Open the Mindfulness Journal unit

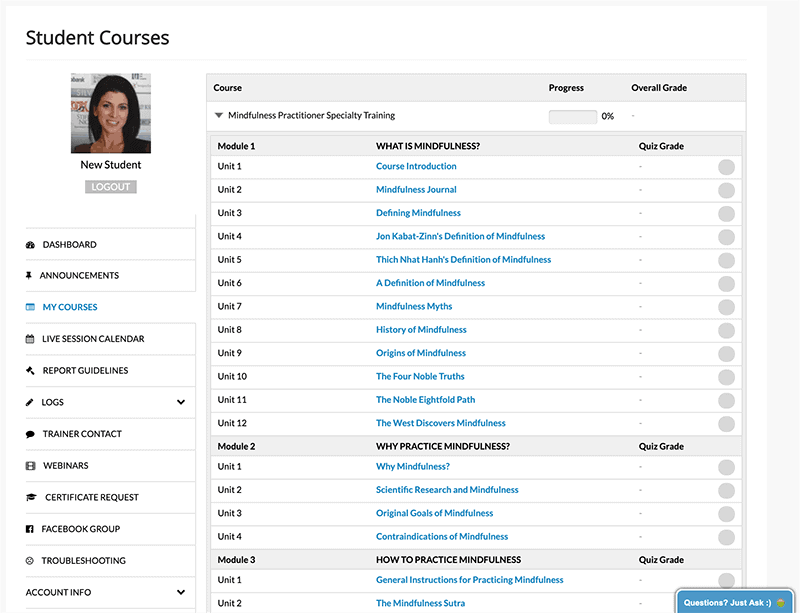click(416, 190)
